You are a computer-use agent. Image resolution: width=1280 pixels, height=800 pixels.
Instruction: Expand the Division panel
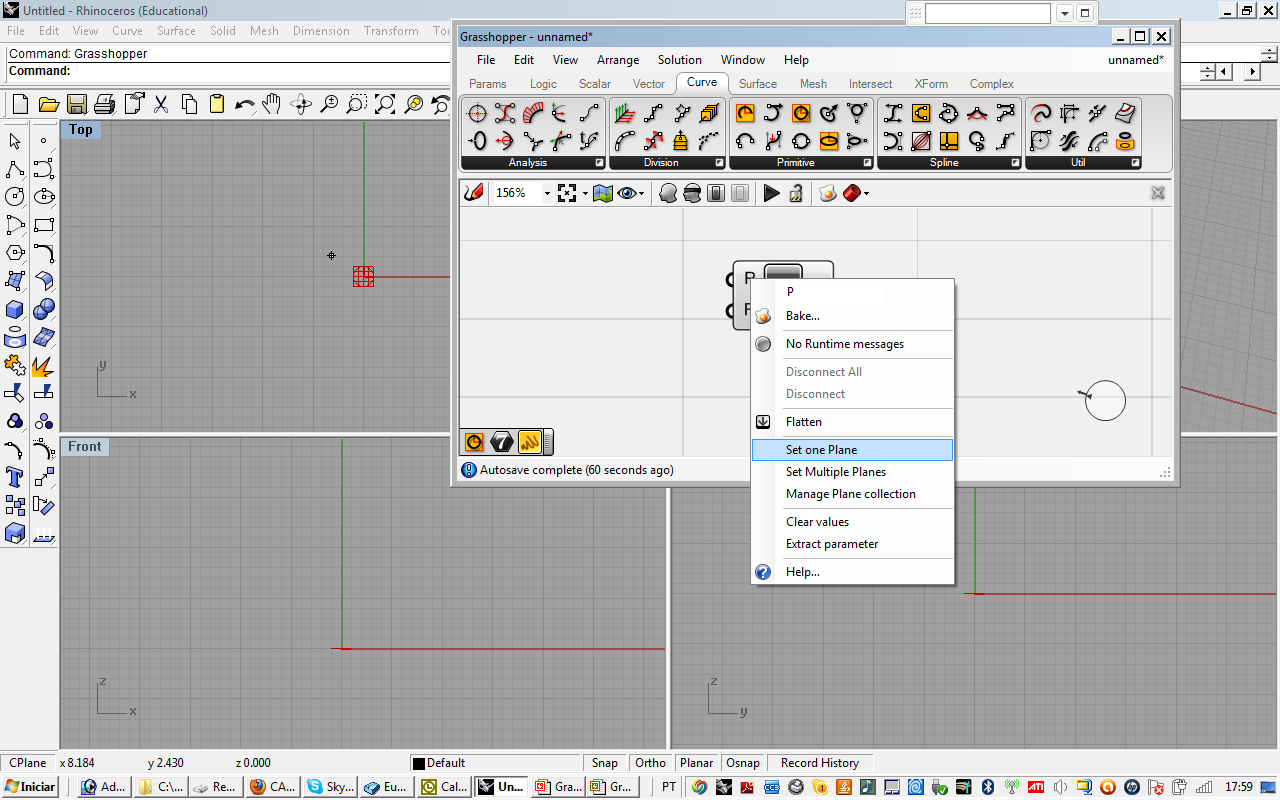pyautogui.click(x=719, y=162)
